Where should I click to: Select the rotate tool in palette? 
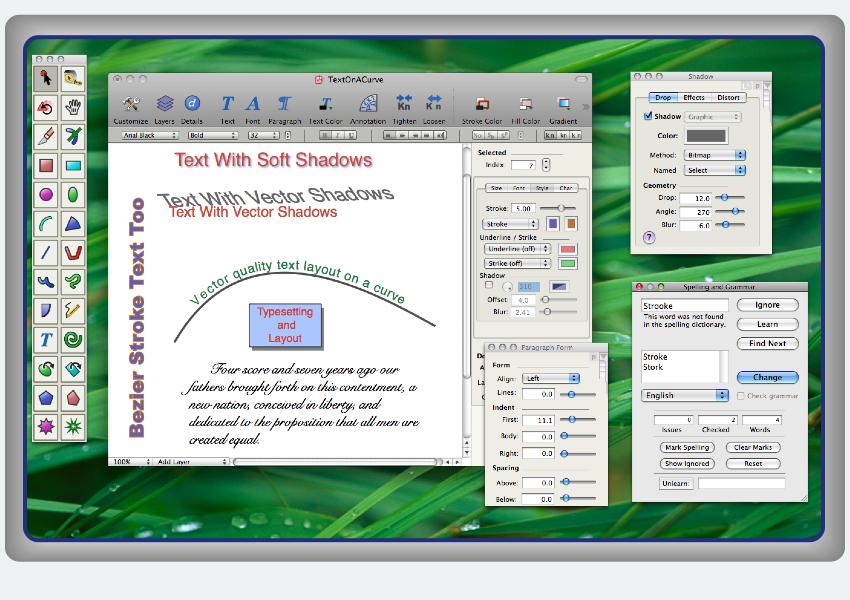coord(46,108)
